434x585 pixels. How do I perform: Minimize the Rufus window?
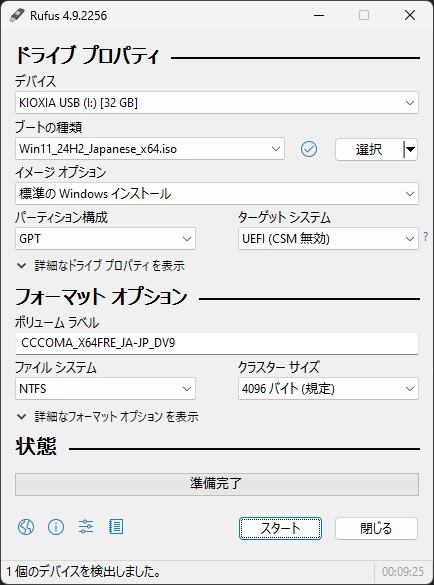click(x=319, y=15)
